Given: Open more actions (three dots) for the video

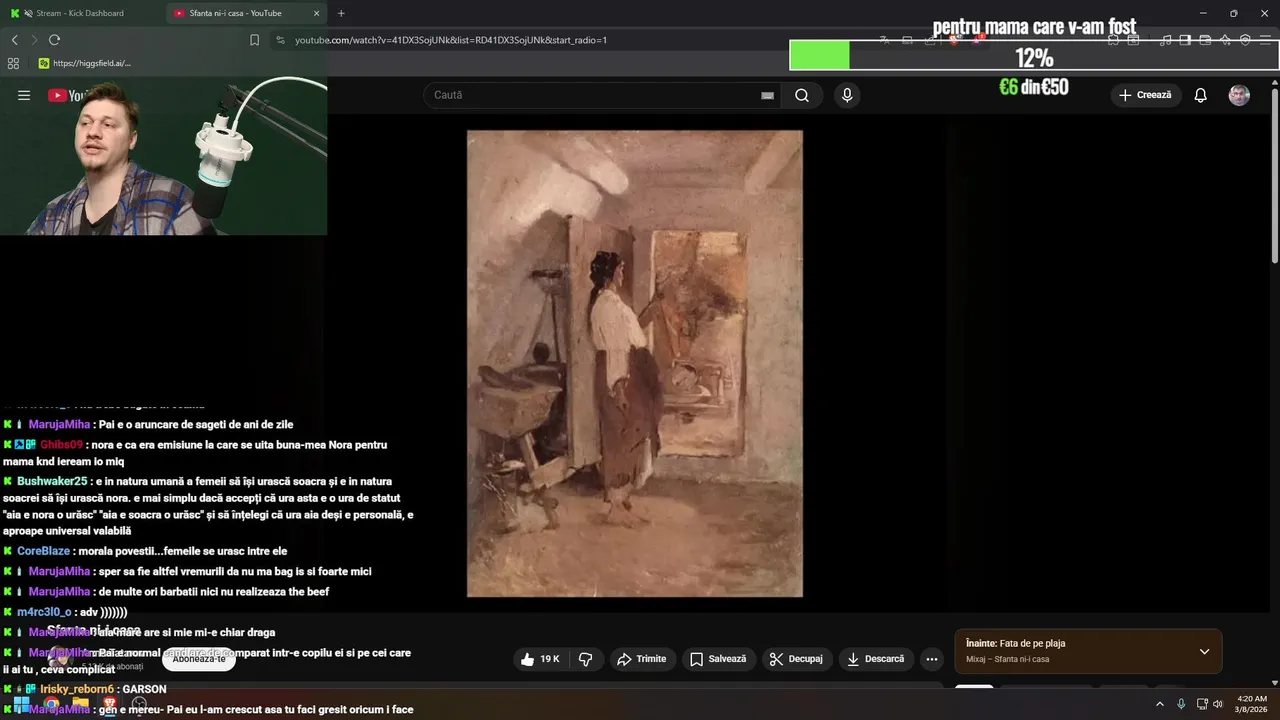Looking at the screenshot, I should [932, 659].
